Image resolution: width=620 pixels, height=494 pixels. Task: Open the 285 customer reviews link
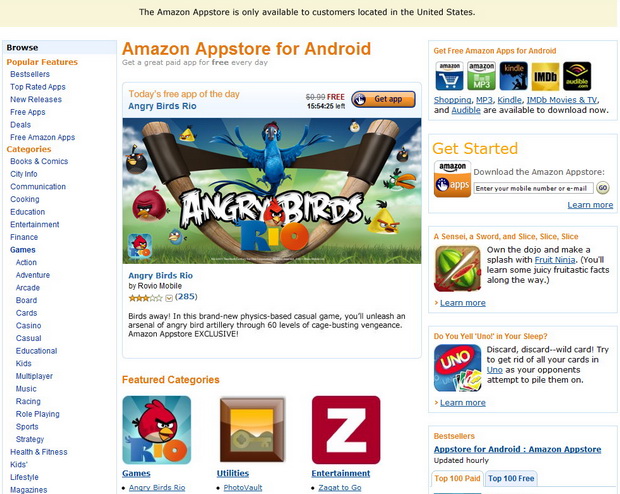186,297
